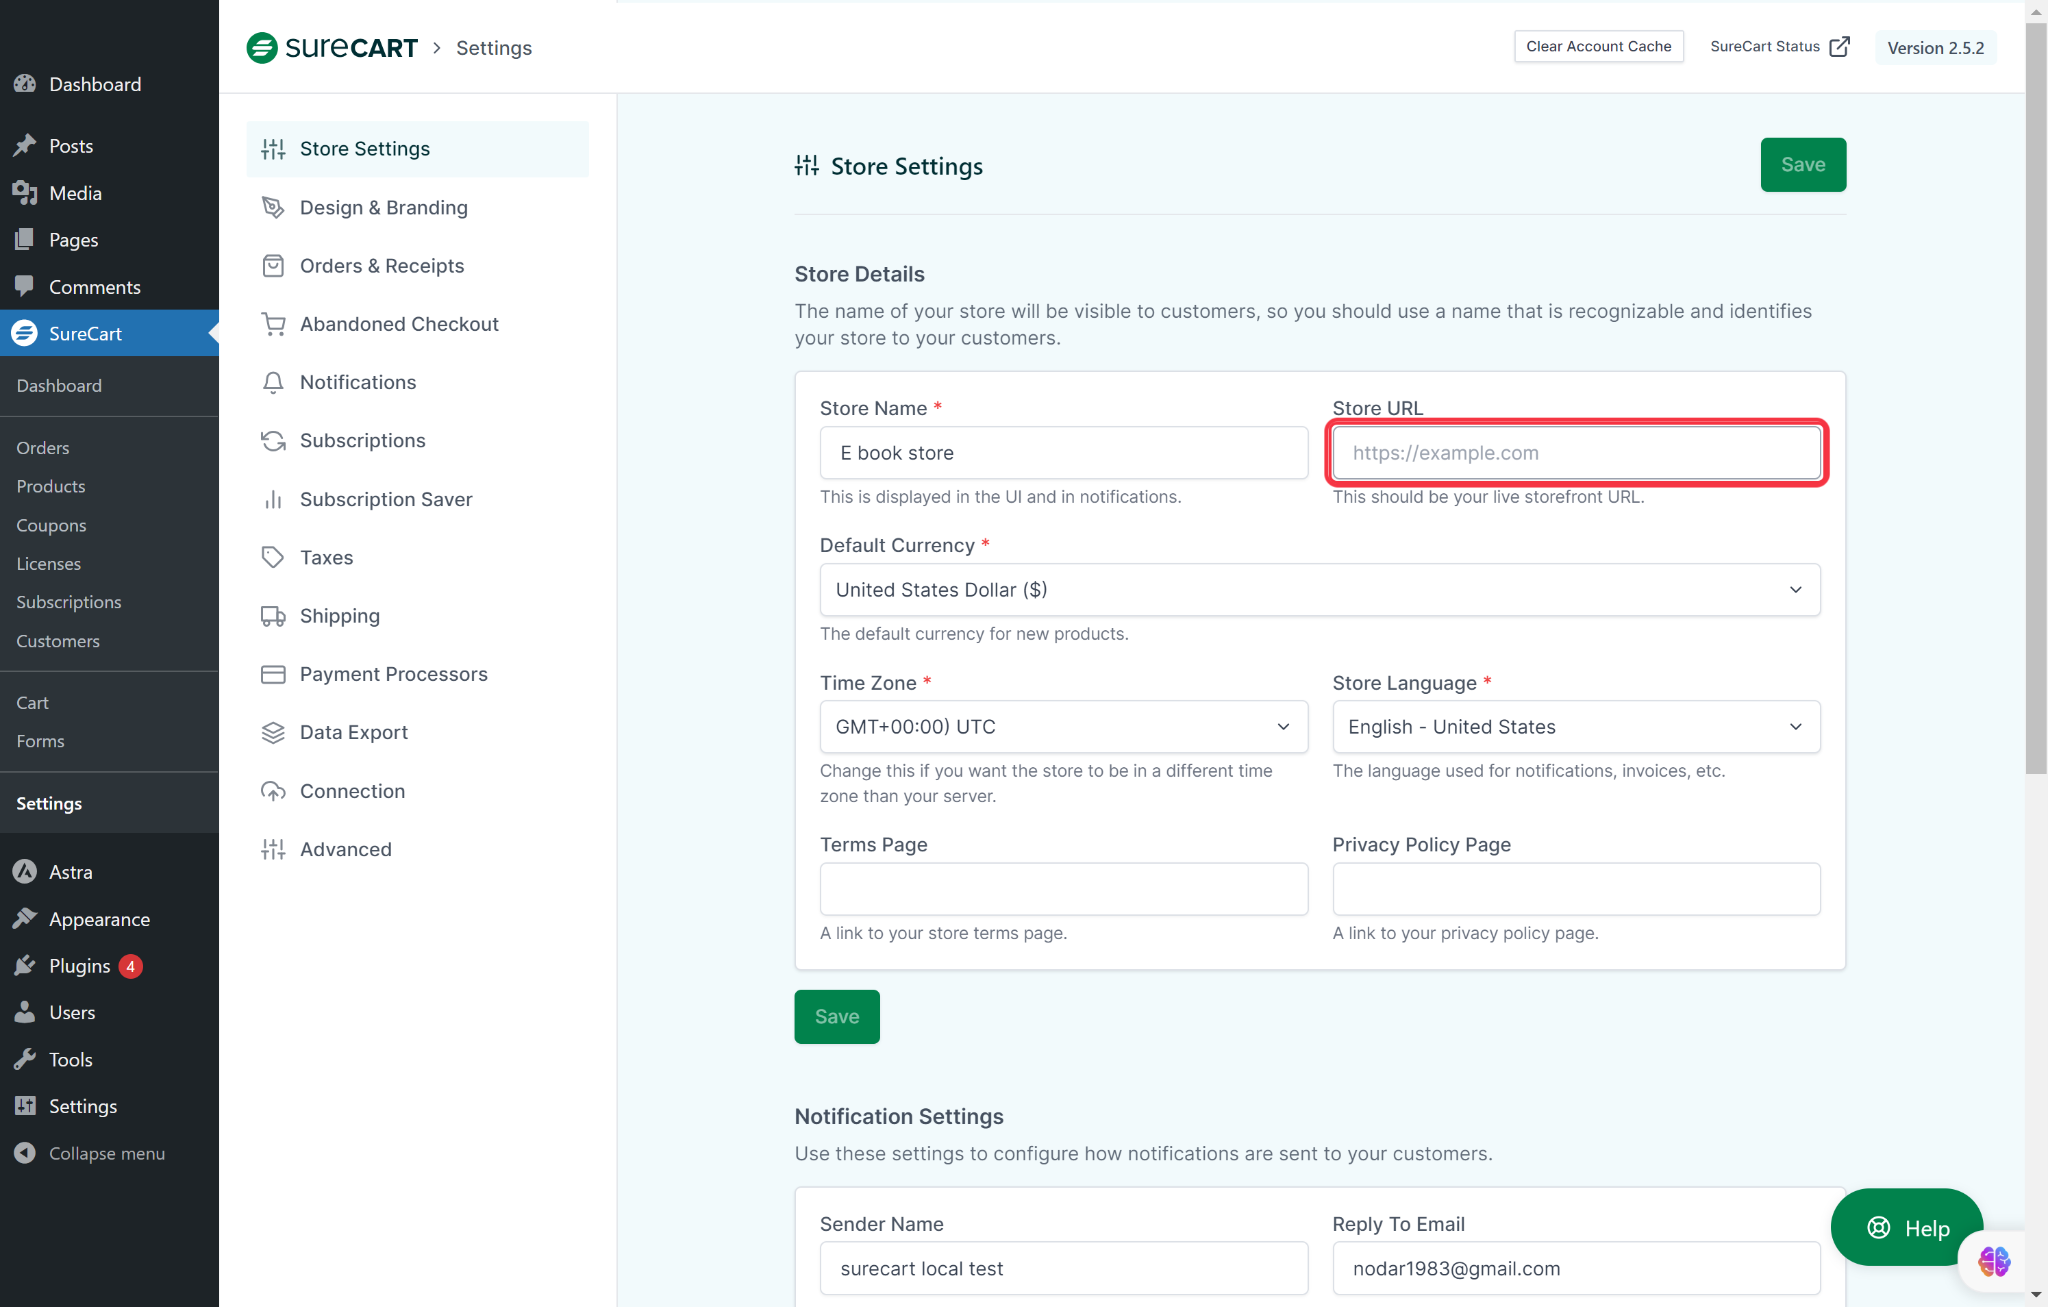Go to Plugins in WordPress sidebar
The height and width of the screenshot is (1307, 2048).
(x=80, y=966)
